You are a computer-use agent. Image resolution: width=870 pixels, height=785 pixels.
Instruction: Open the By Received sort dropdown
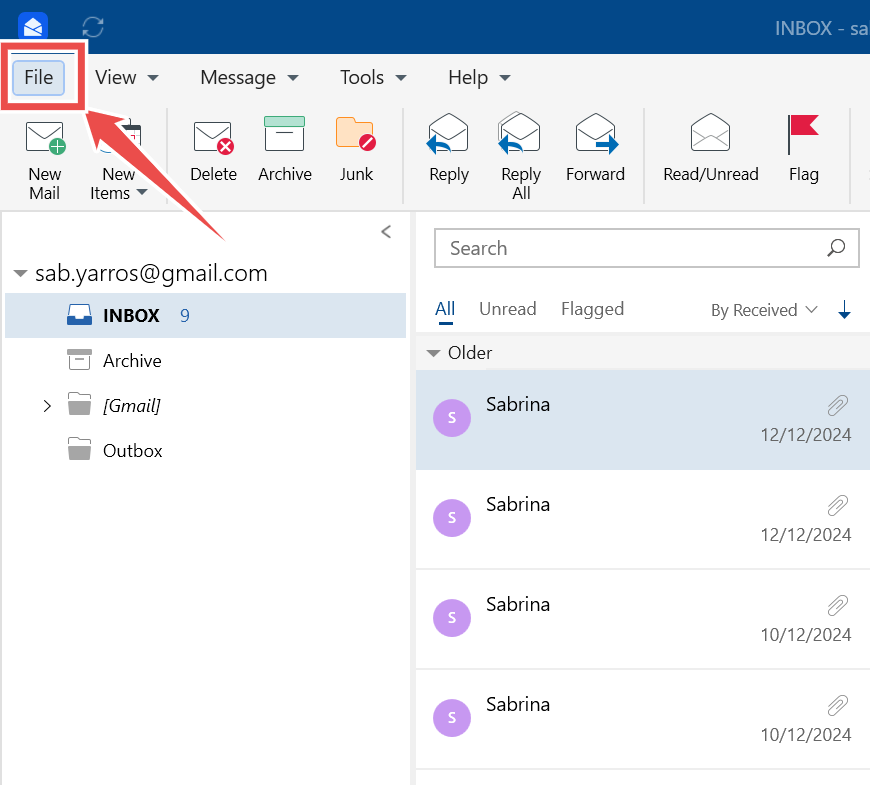coord(764,310)
